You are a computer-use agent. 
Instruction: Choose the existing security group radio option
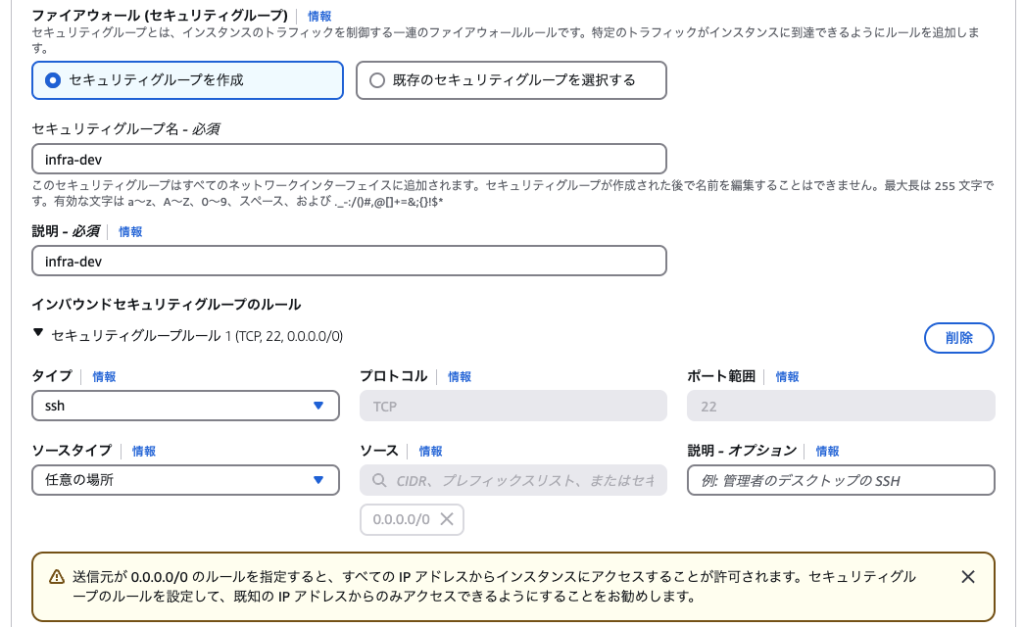click(377, 80)
